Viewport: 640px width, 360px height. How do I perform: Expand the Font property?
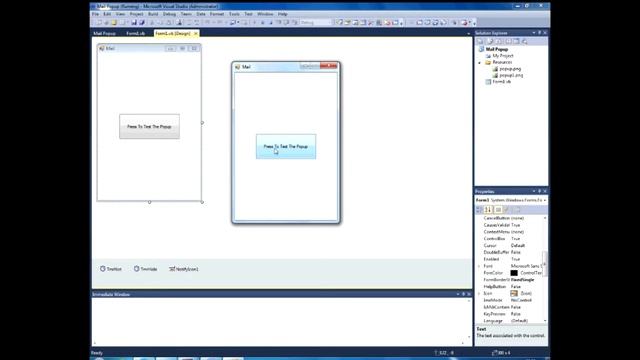click(479, 266)
